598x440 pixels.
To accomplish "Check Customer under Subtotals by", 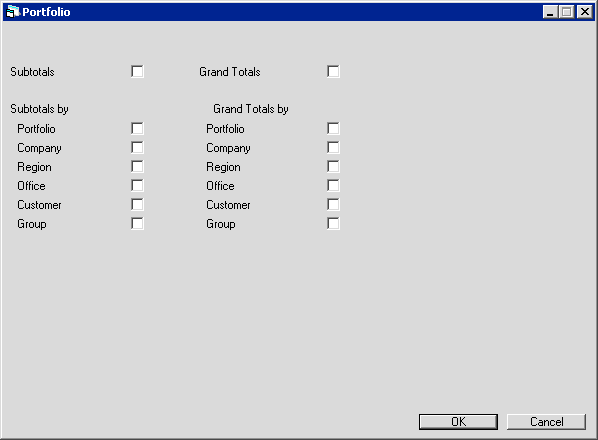I will 137,205.
